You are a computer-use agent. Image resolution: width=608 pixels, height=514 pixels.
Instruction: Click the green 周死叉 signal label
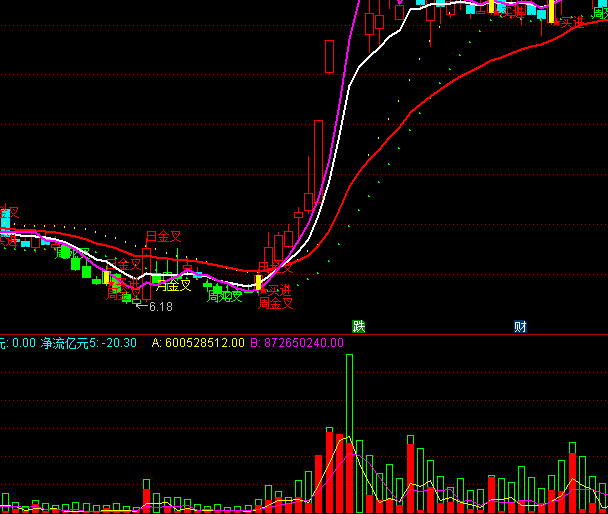[224, 296]
